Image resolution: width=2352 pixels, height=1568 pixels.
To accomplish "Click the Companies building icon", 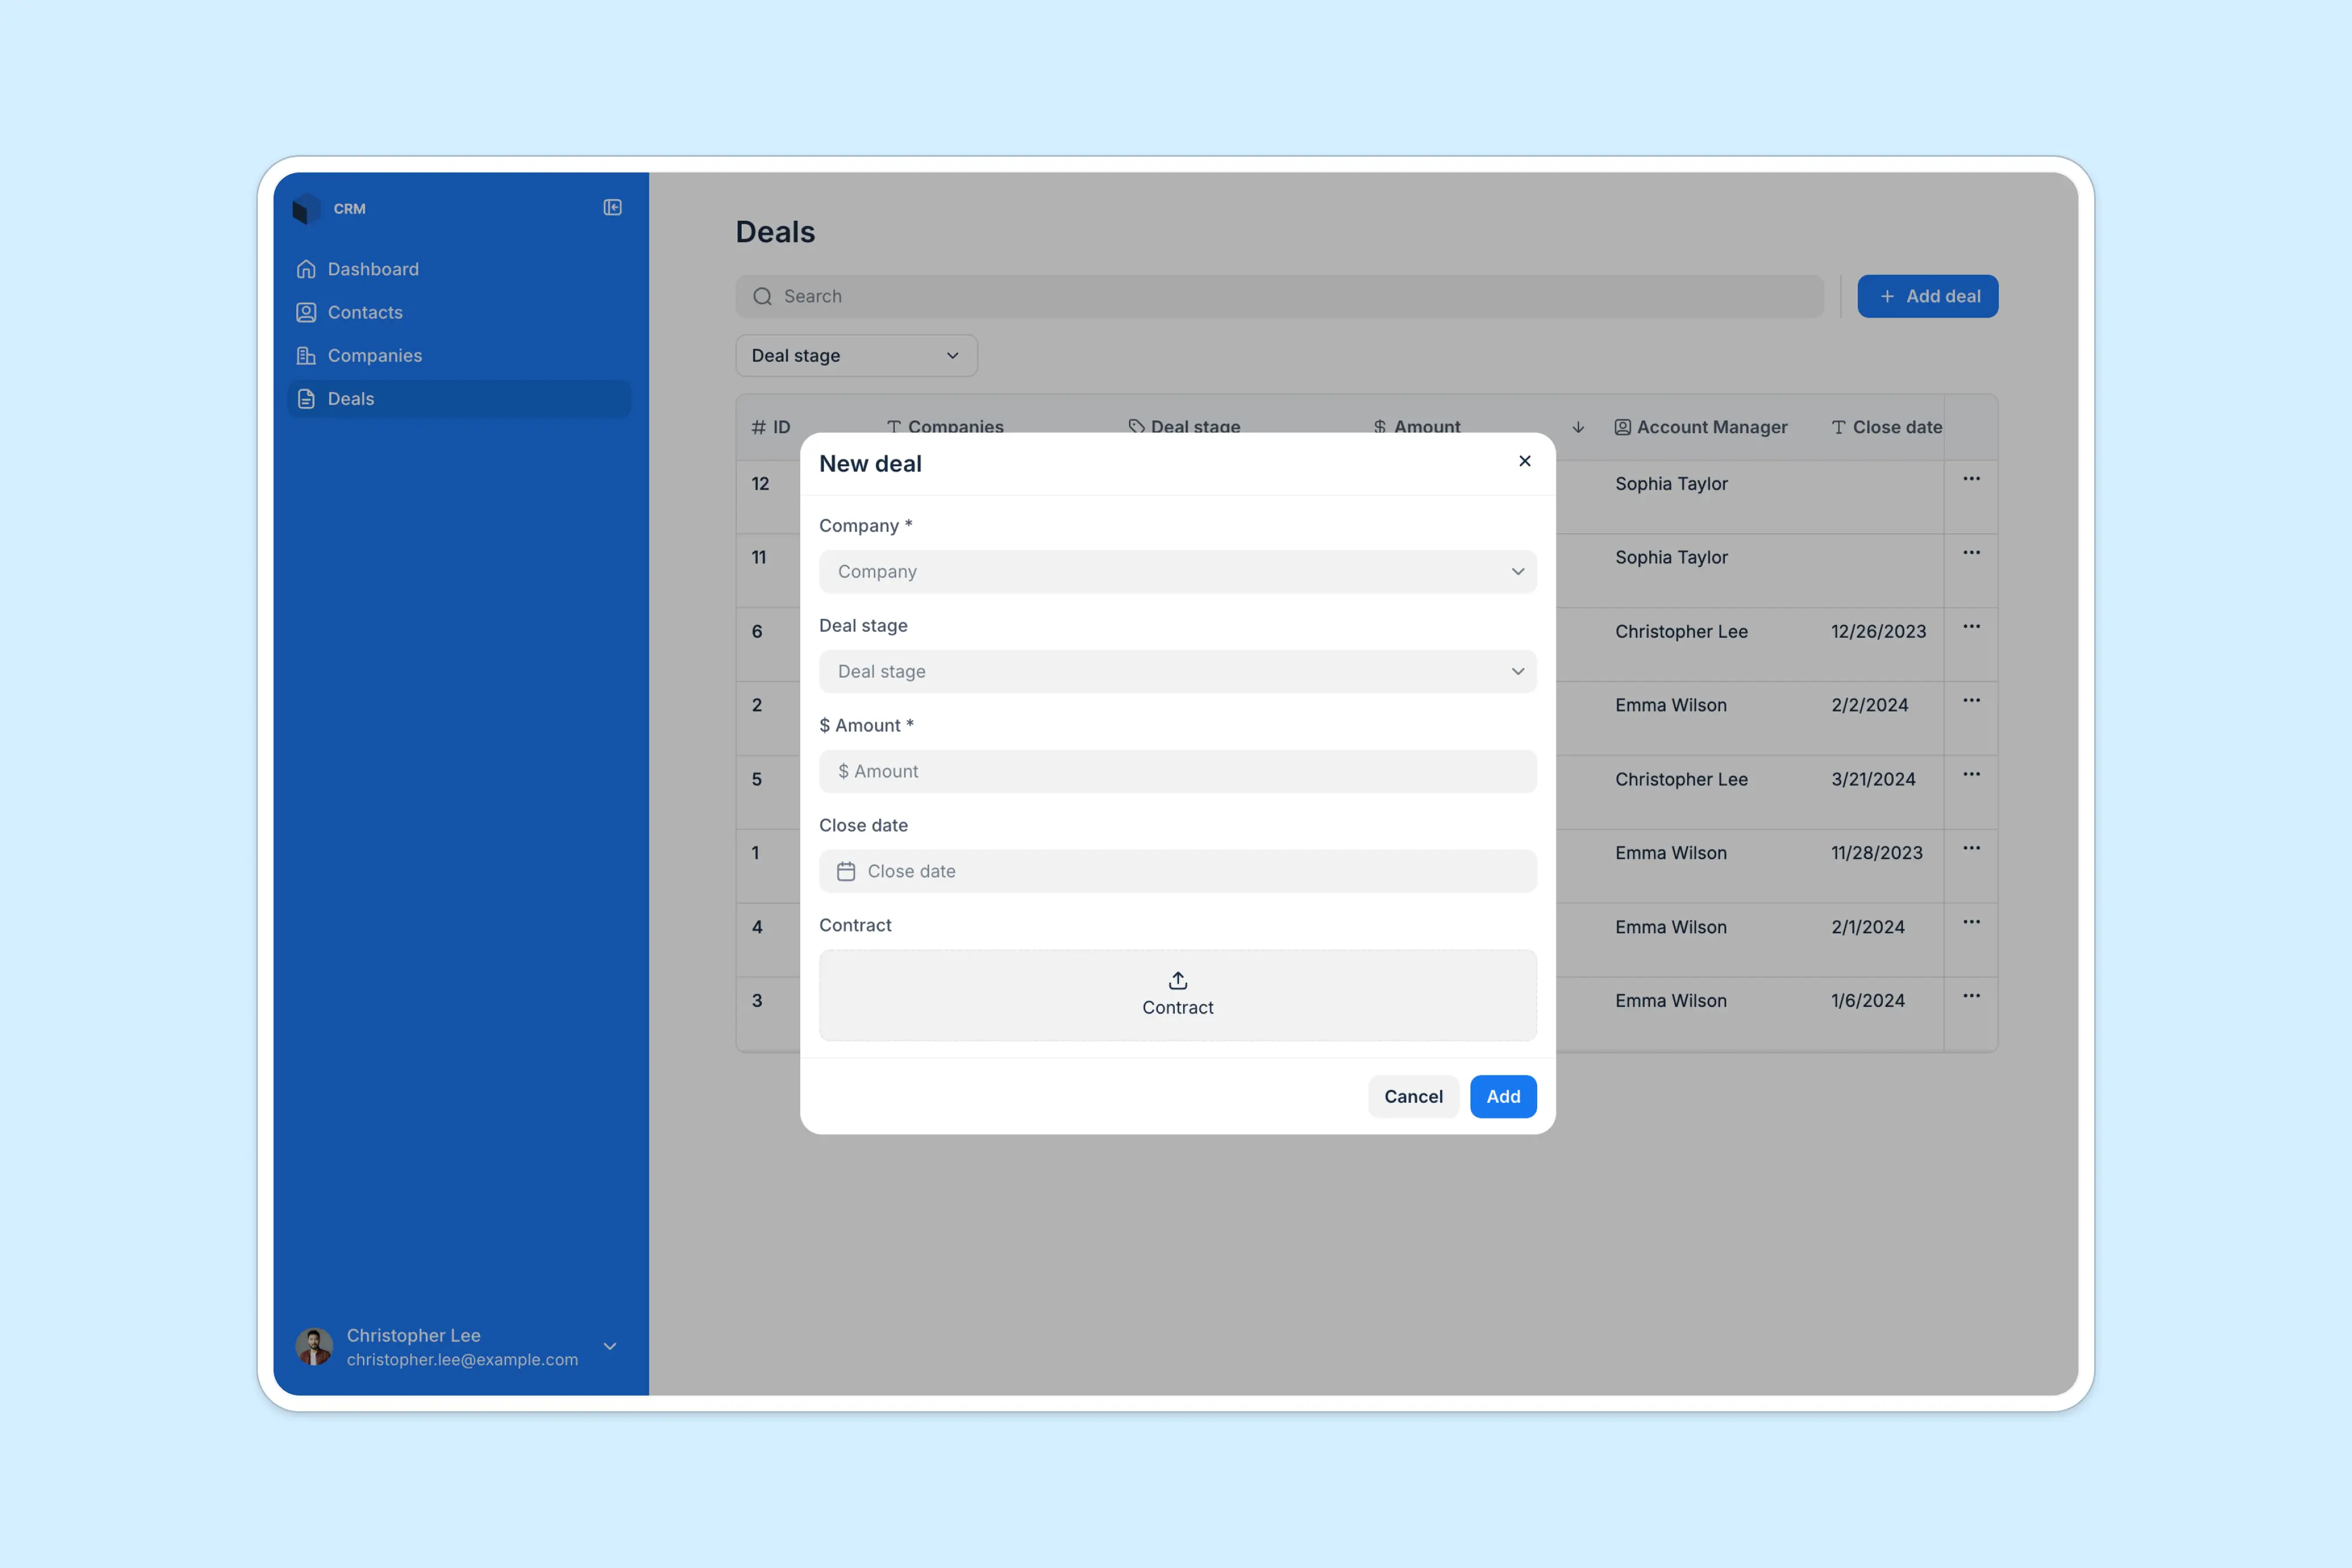I will click(306, 355).
